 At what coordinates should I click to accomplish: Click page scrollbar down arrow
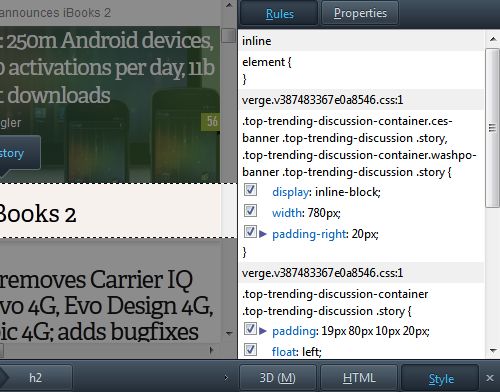[x=229, y=333]
